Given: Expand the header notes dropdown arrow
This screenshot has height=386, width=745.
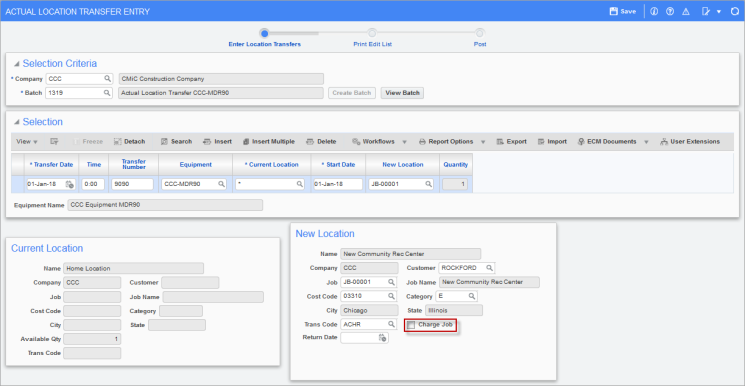Looking at the screenshot, I should click(718, 11).
